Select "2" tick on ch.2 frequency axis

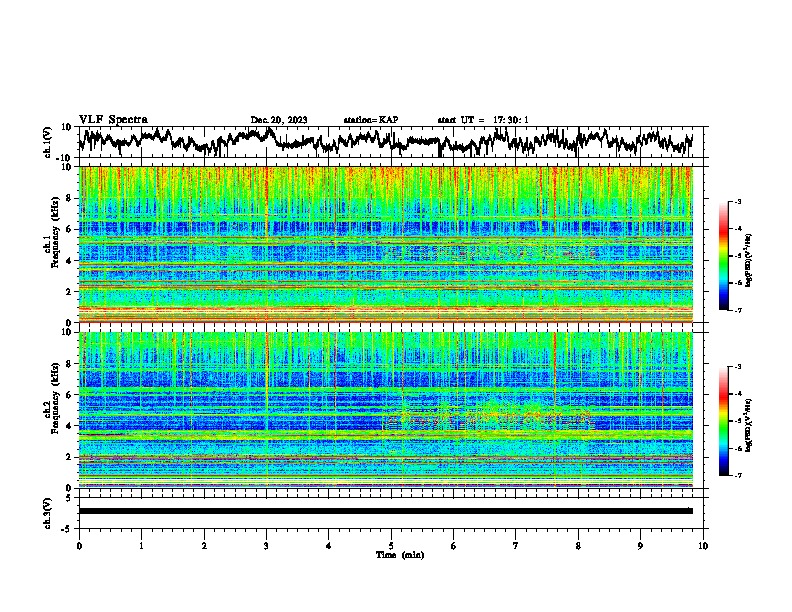click(x=69, y=457)
